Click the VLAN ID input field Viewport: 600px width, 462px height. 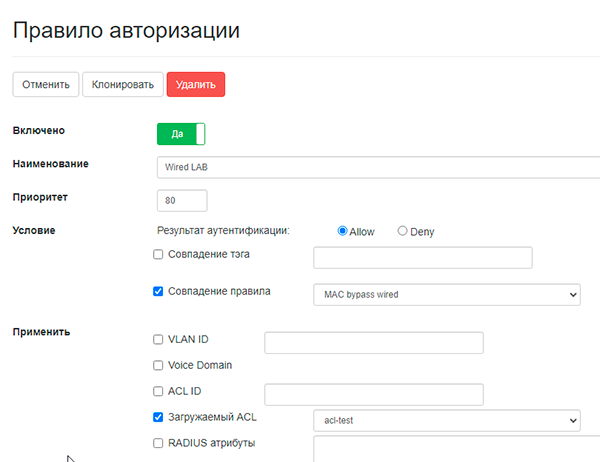pos(374,343)
